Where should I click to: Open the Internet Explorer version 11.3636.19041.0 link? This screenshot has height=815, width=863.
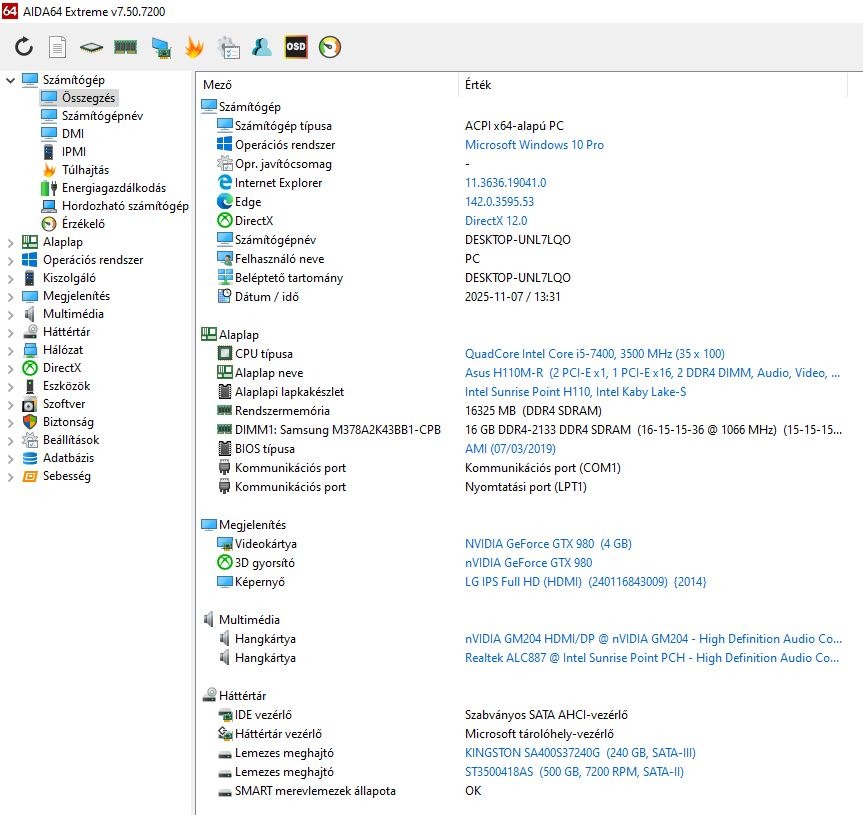[506, 183]
